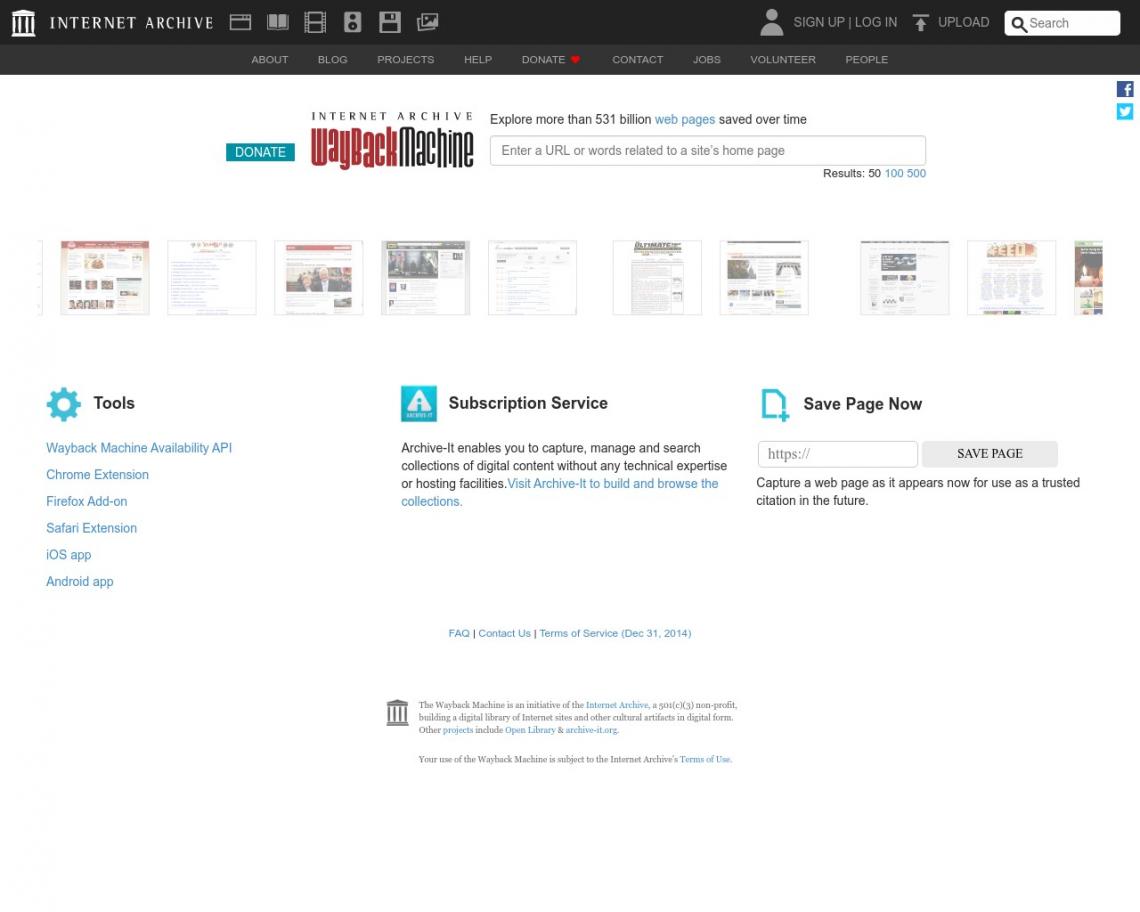Click the 'Tools' heading text
1140x912 pixels.
pyautogui.click(x=114, y=404)
